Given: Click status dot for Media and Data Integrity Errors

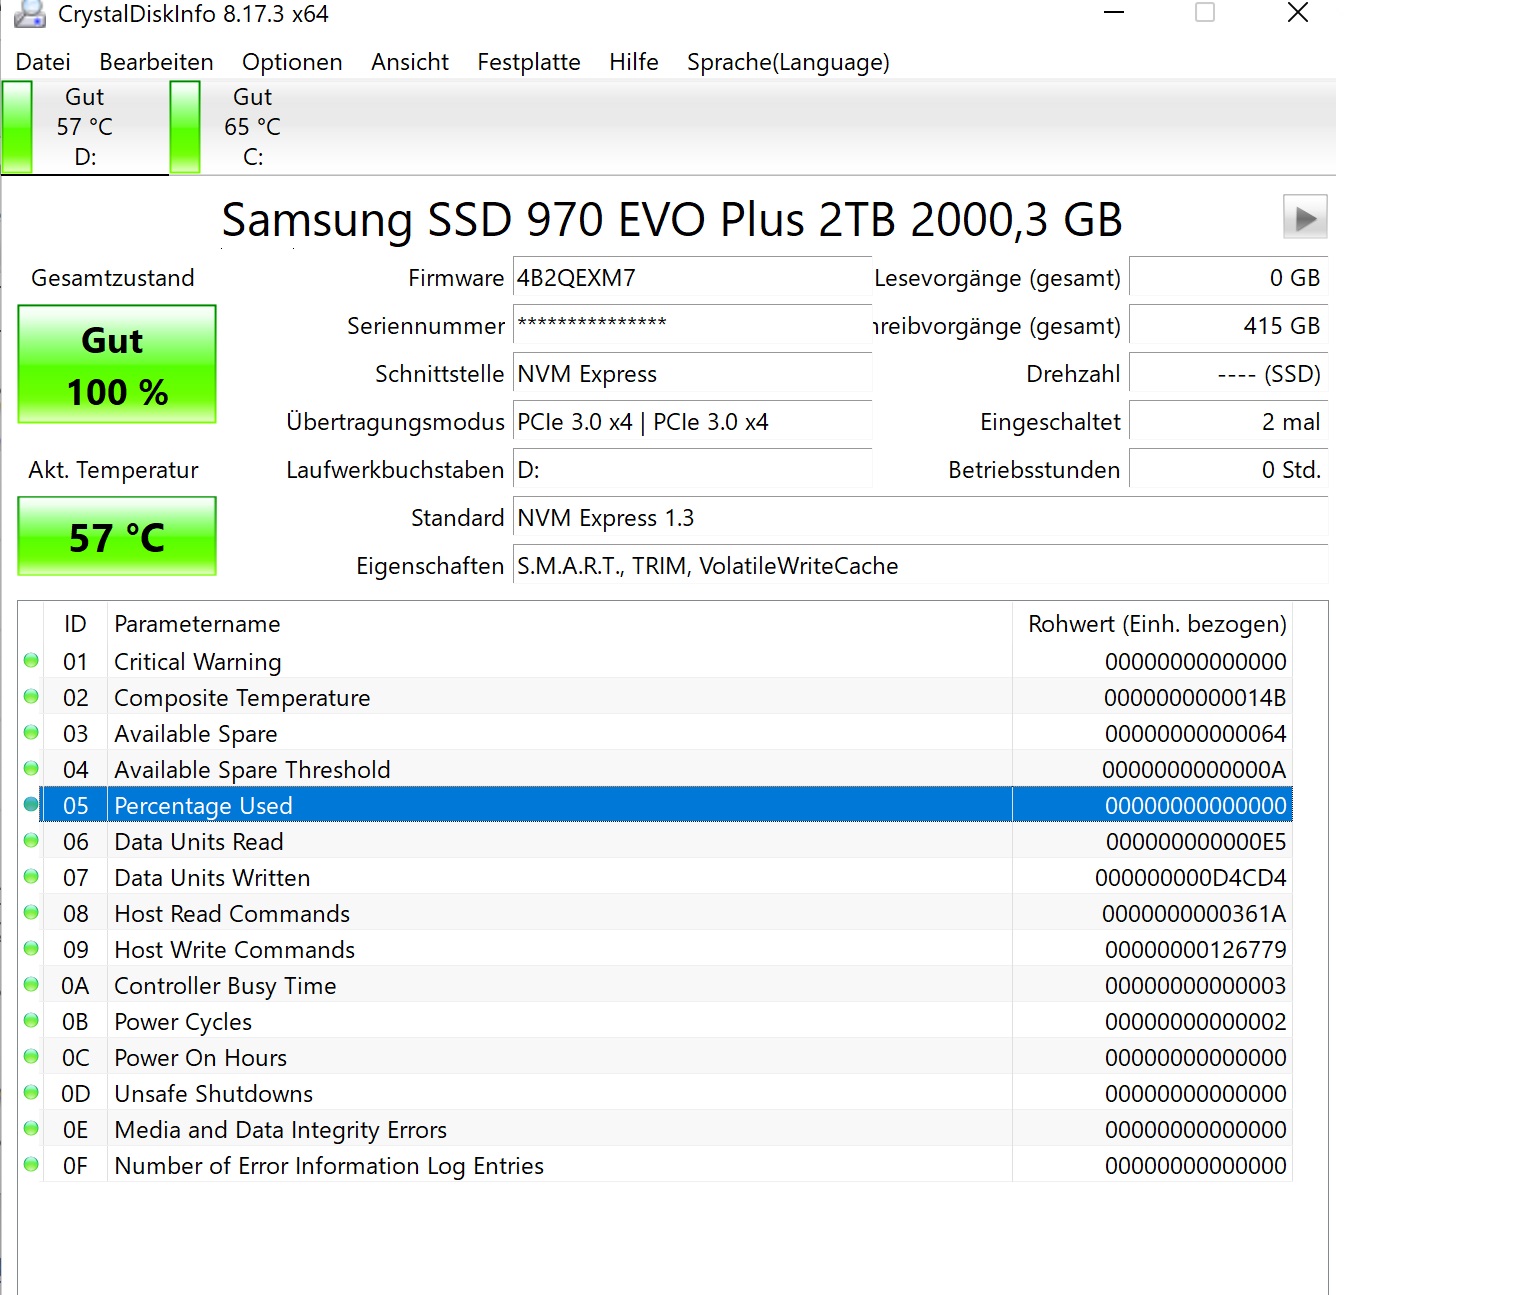Looking at the screenshot, I should point(31,1129).
